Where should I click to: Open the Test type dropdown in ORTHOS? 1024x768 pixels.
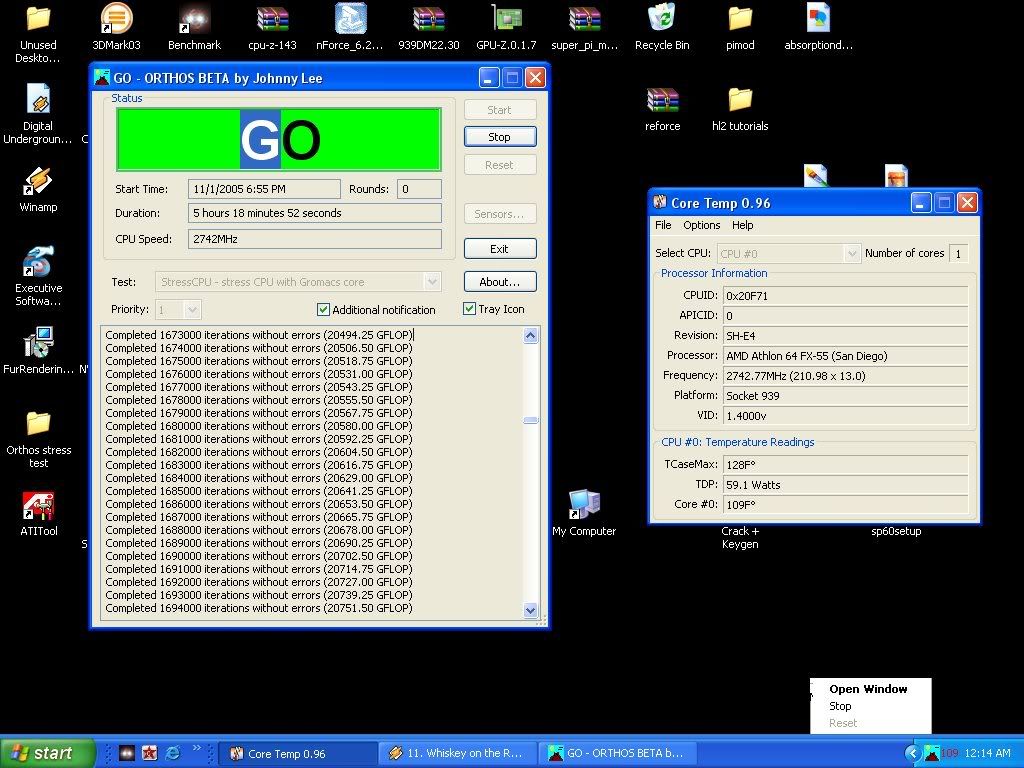(432, 282)
